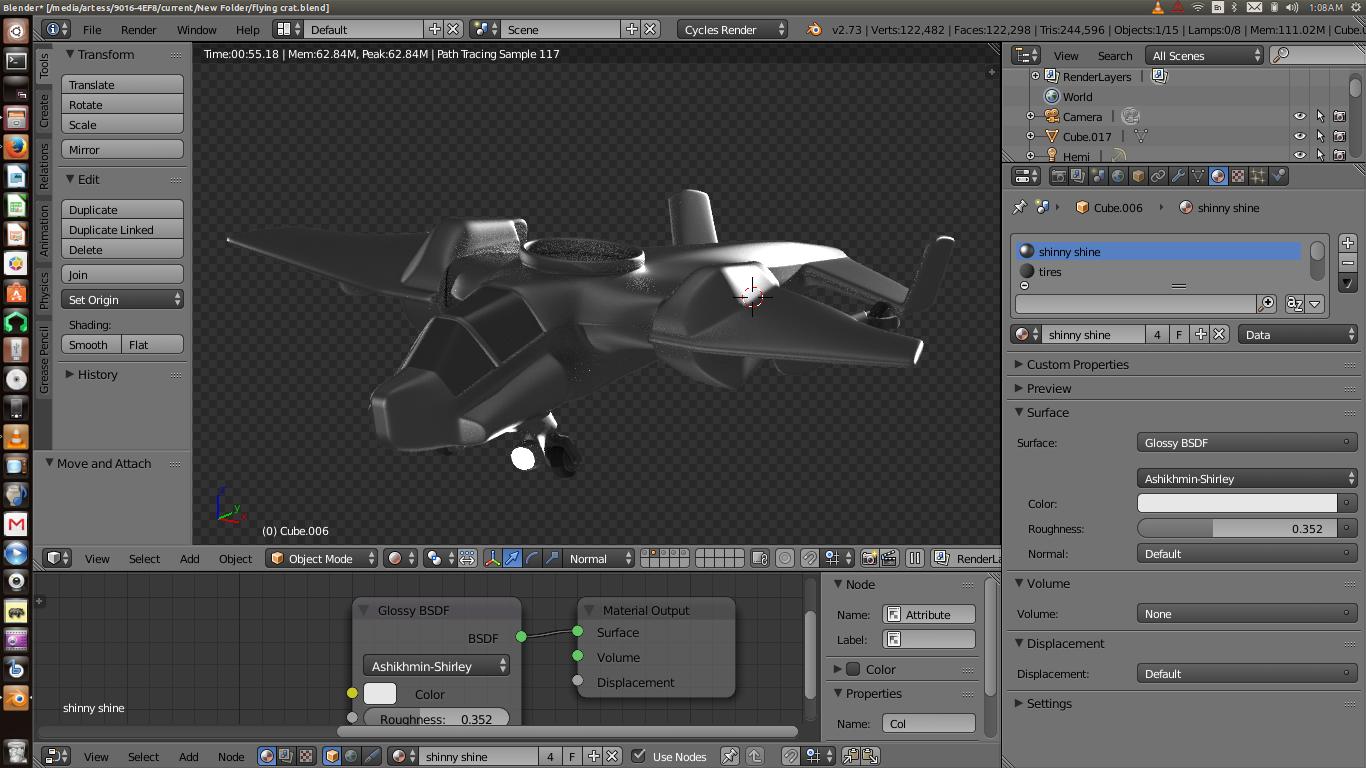Open the Node menu in node editor
Viewport: 1366px width, 768px height.
point(231,757)
